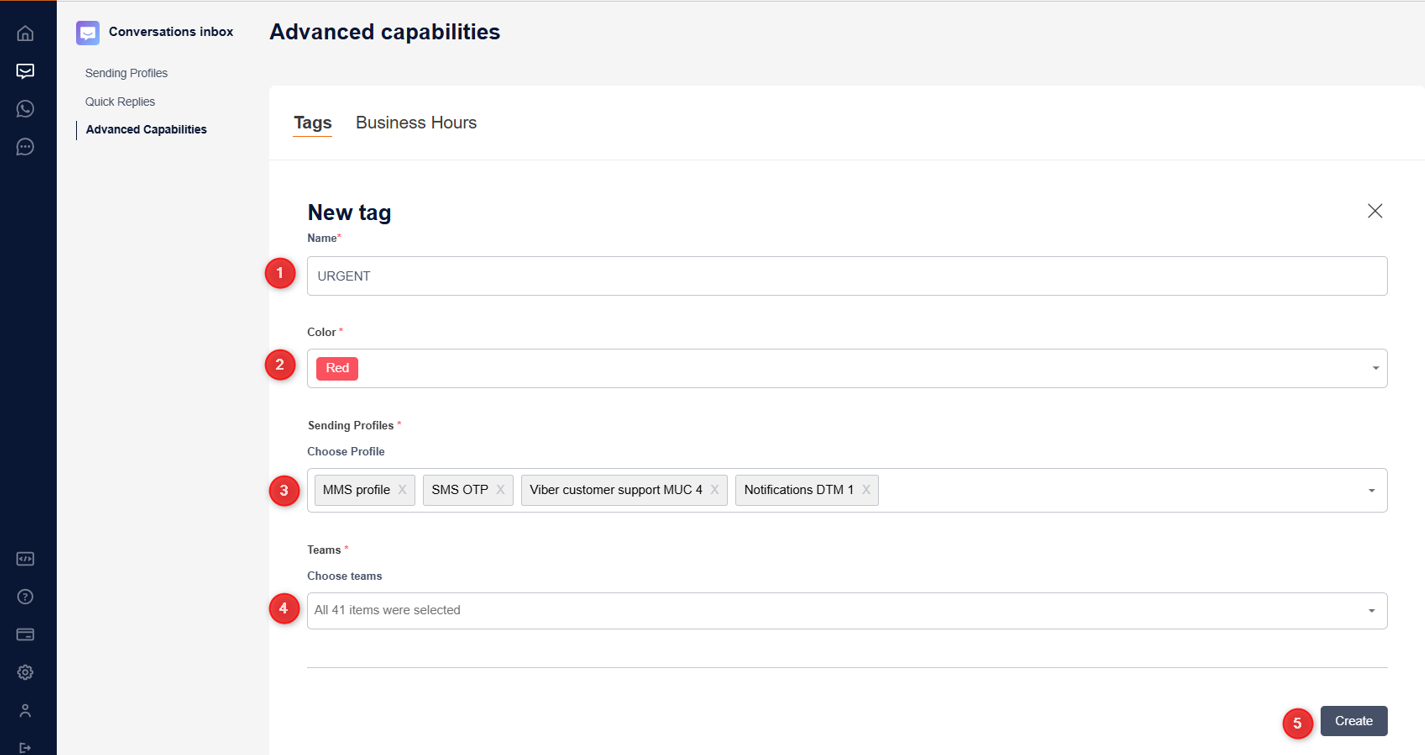Focus the Name input field with URGENT

click(x=847, y=276)
